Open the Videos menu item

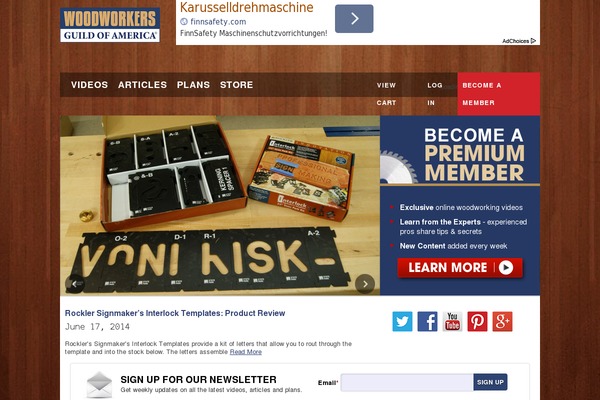tap(90, 85)
